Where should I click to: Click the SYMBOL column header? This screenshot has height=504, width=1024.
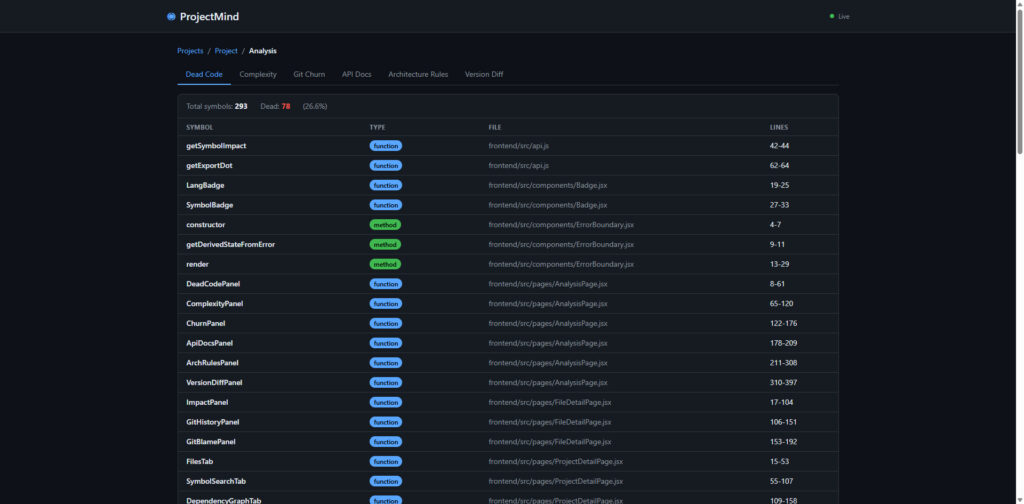(199, 127)
